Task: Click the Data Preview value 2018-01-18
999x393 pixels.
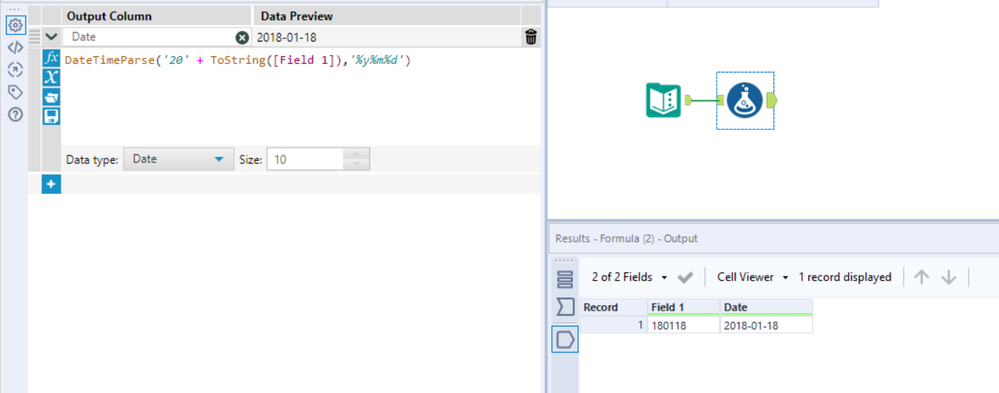Action: pos(286,38)
